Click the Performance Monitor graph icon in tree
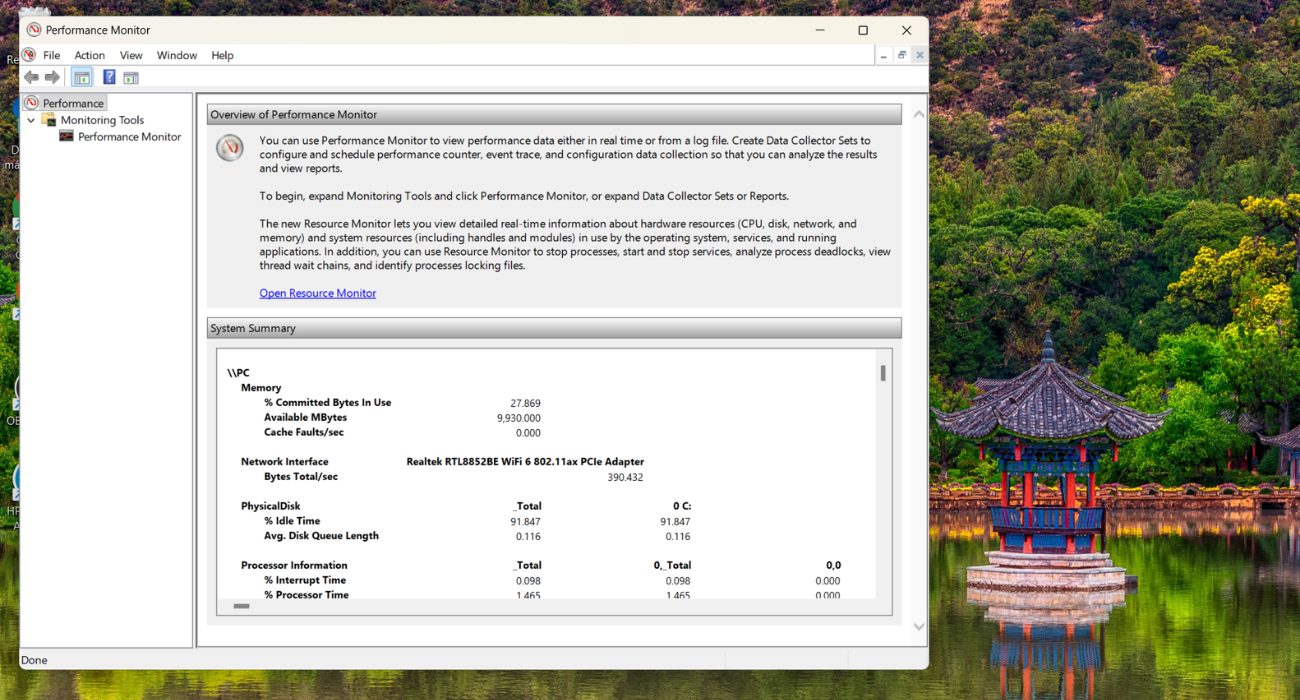Image resolution: width=1300 pixels, height=700 pixels. [67, 136]
